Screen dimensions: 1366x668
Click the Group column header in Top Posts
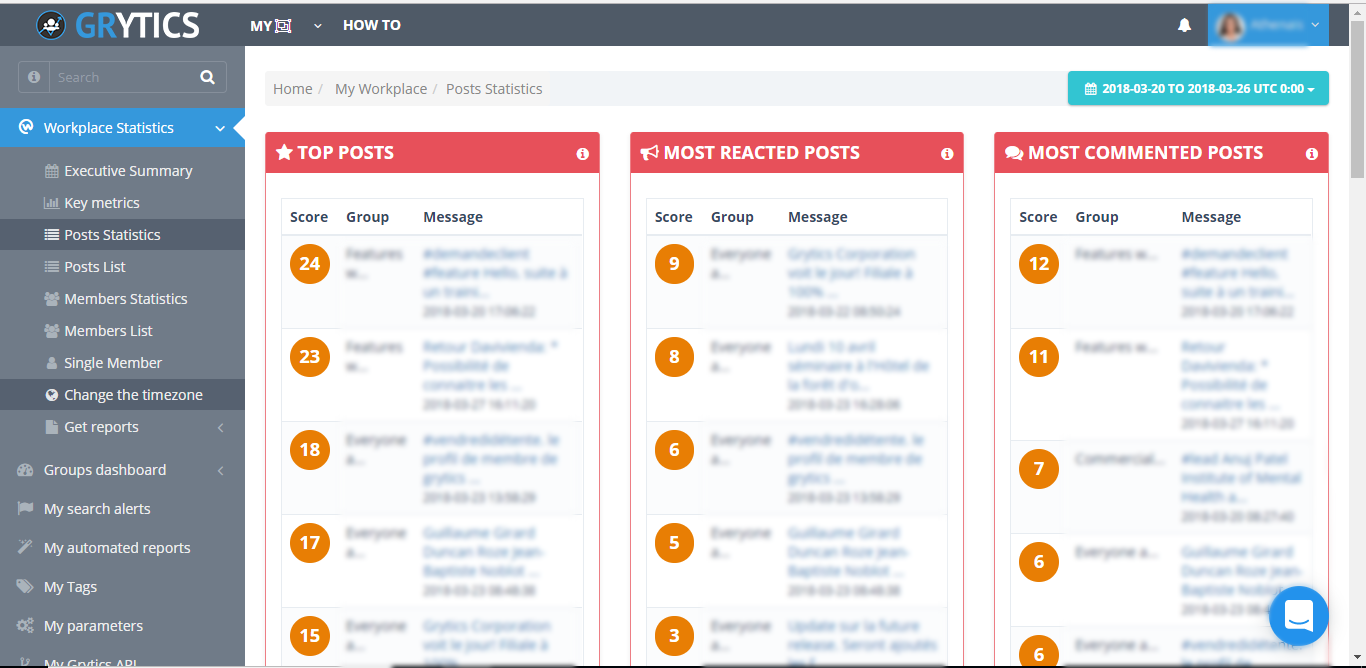coord(367,217)
